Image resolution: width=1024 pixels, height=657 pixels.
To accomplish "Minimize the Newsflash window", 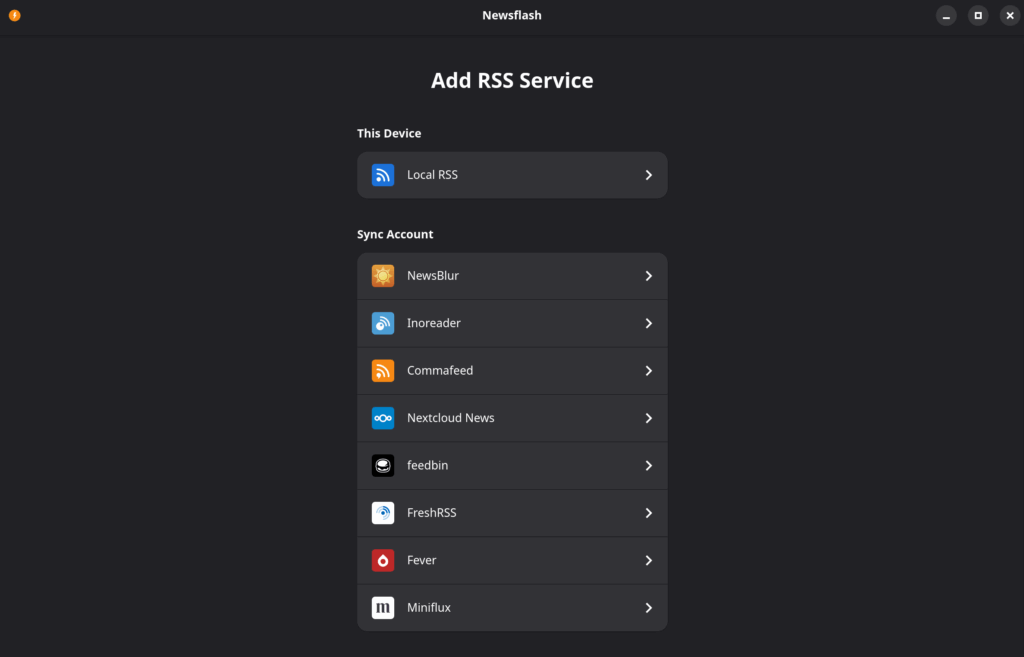I will click(946, 16).
